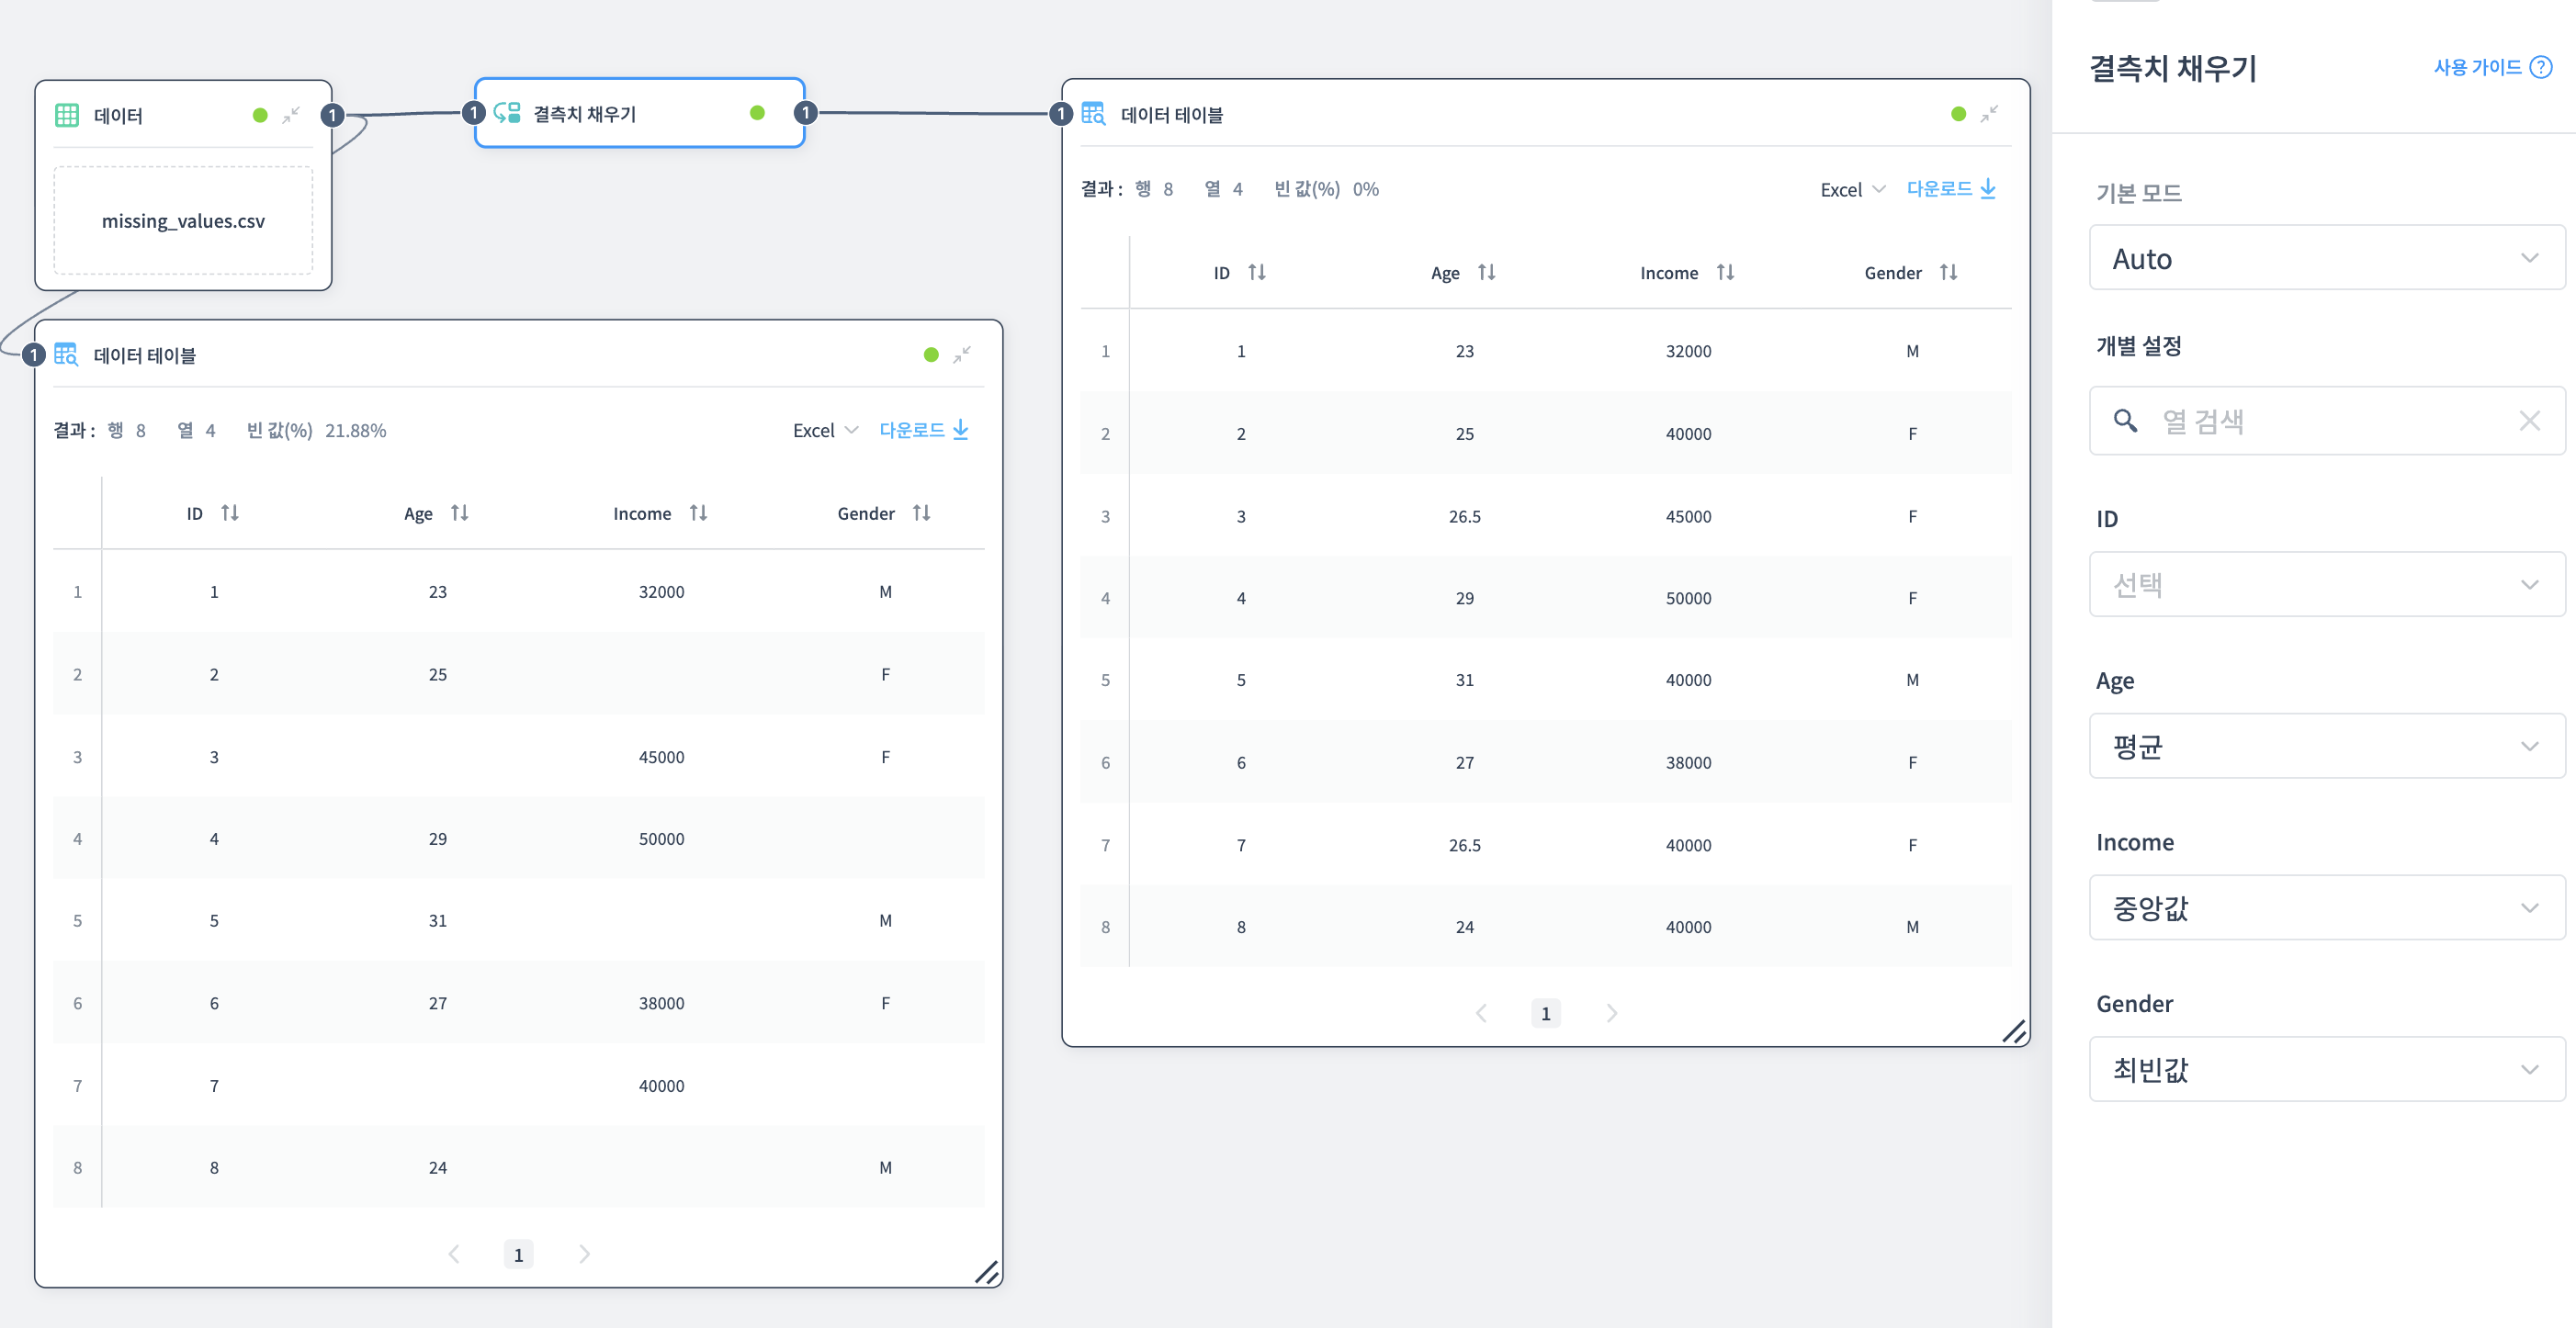The image size is (2576, 1328).
Task: Sort the left table by Age
Action: tap(459, 513)
